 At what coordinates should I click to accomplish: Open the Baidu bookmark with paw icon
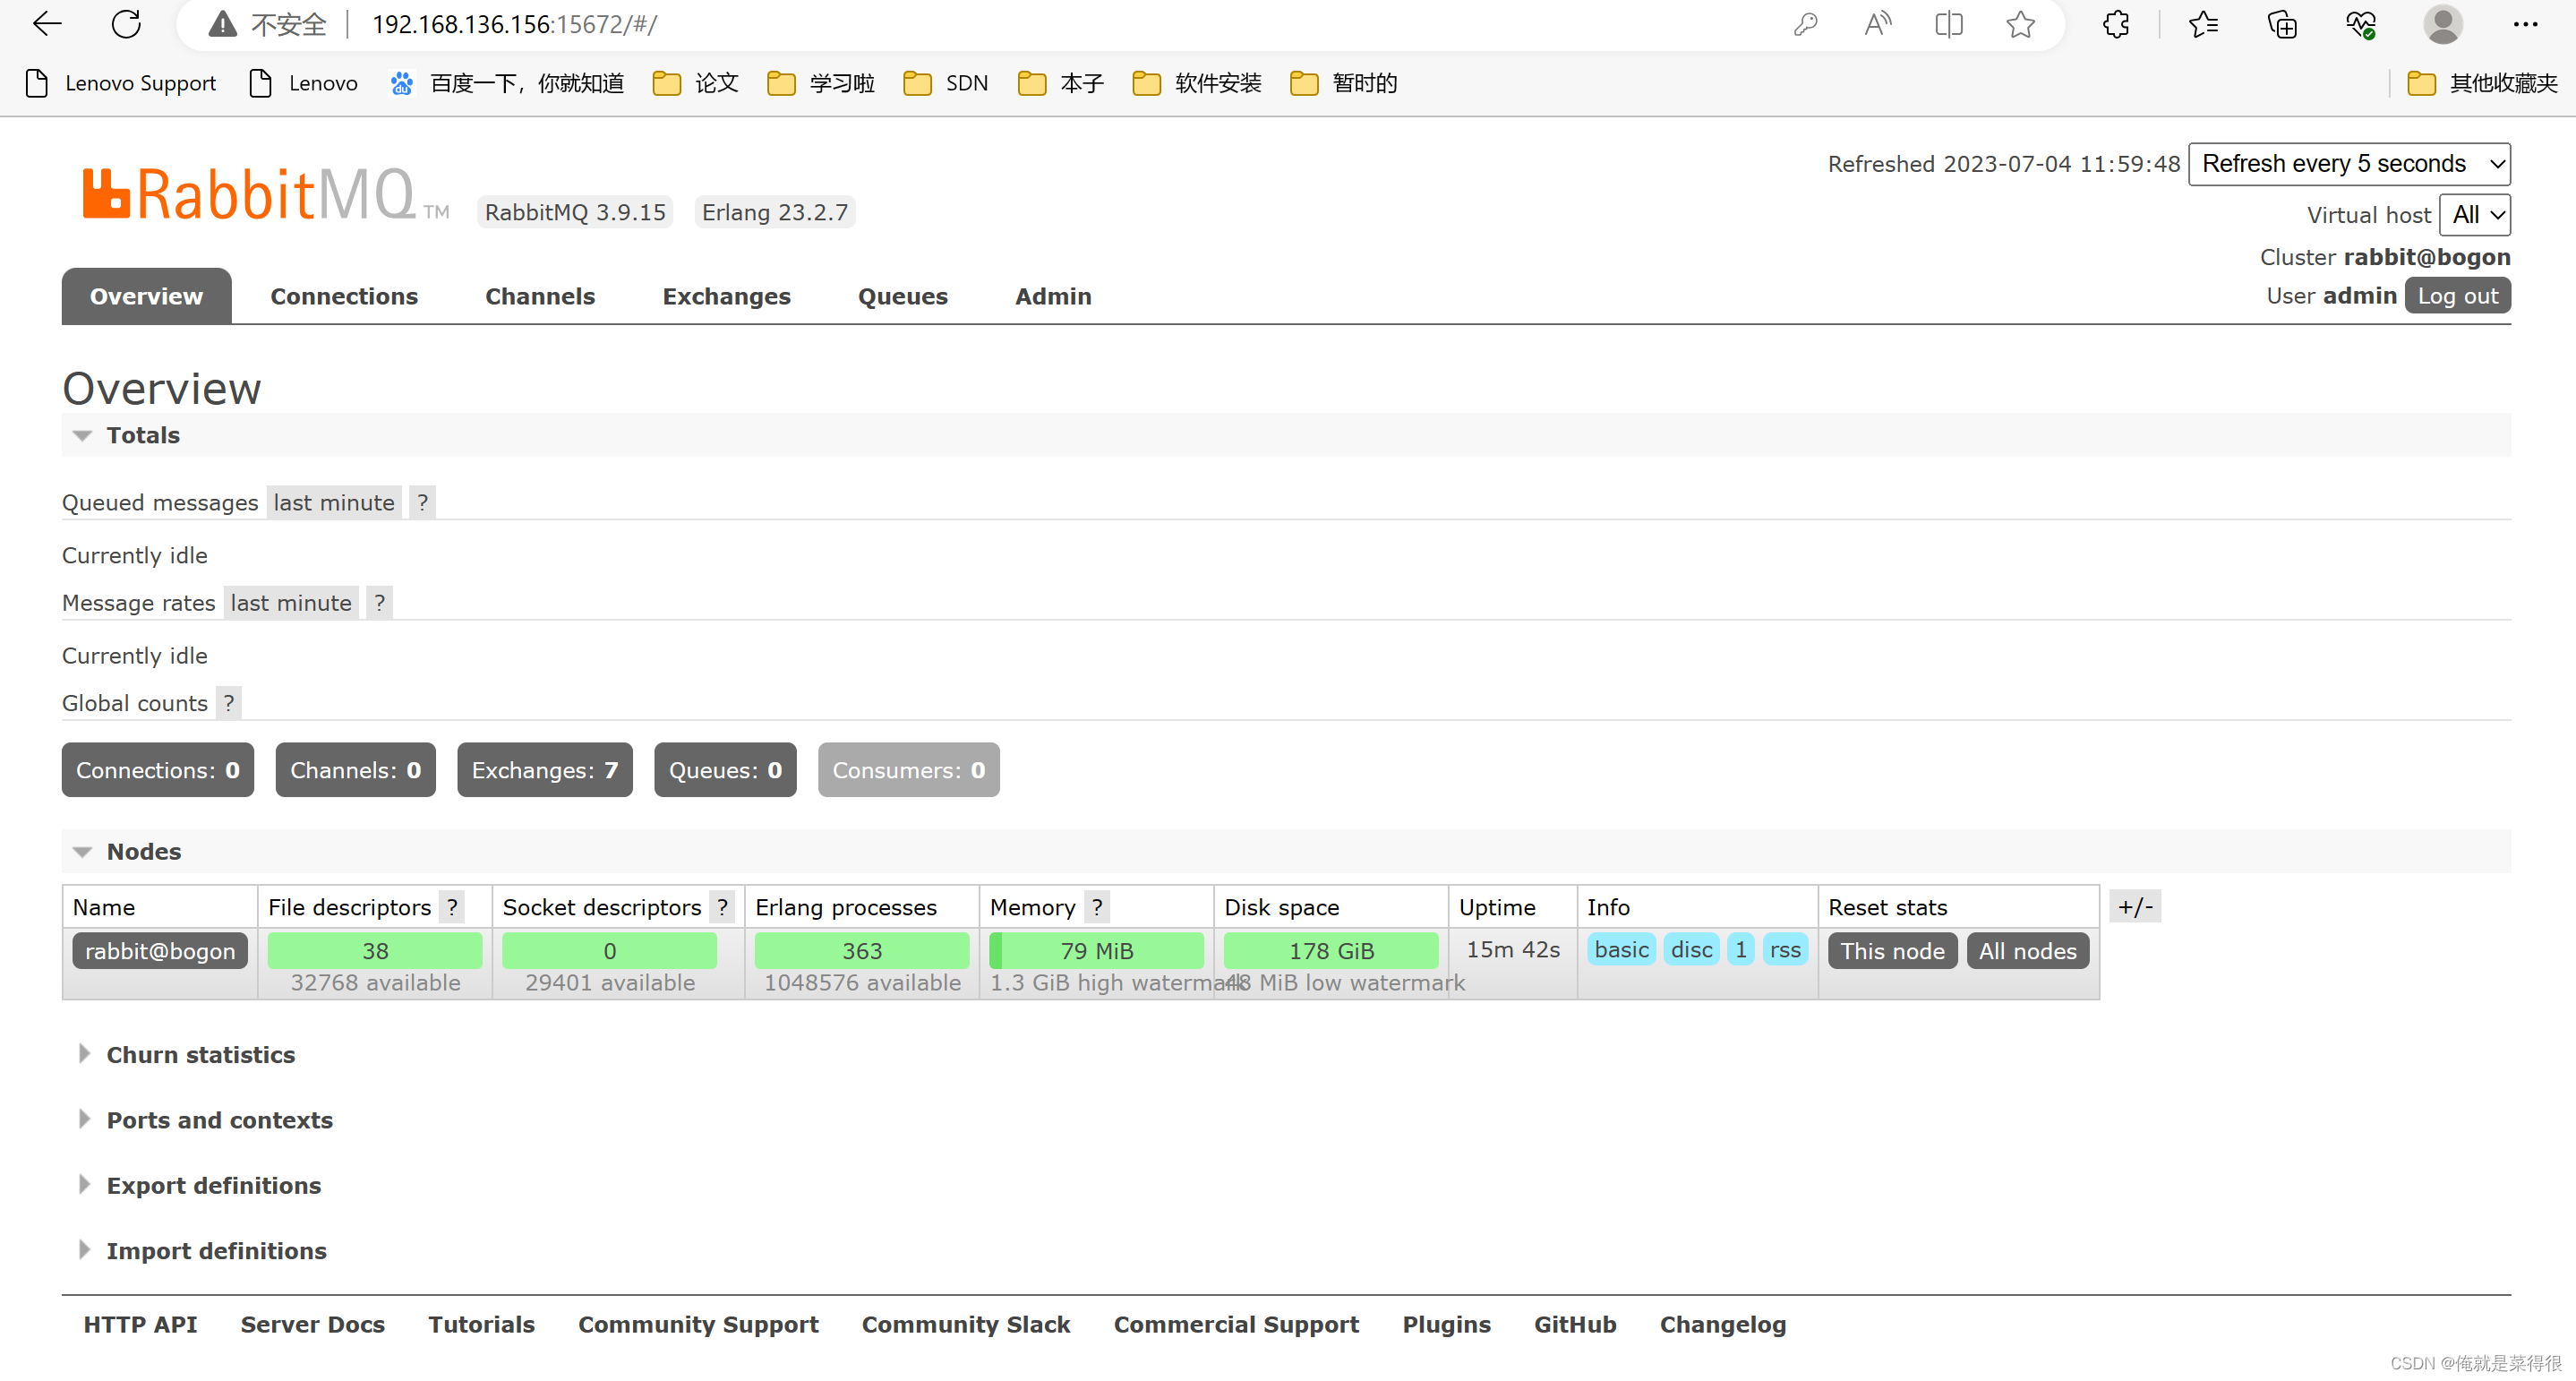pos(507,83)
